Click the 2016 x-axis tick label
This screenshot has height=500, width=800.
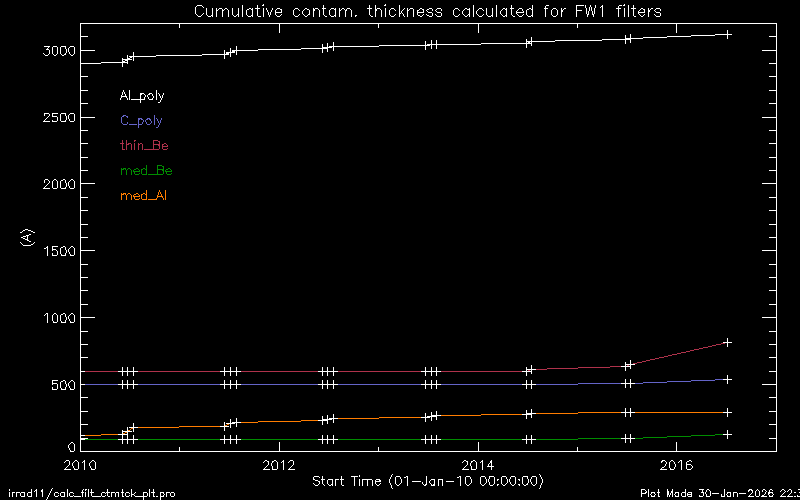[x=677, y=465]
